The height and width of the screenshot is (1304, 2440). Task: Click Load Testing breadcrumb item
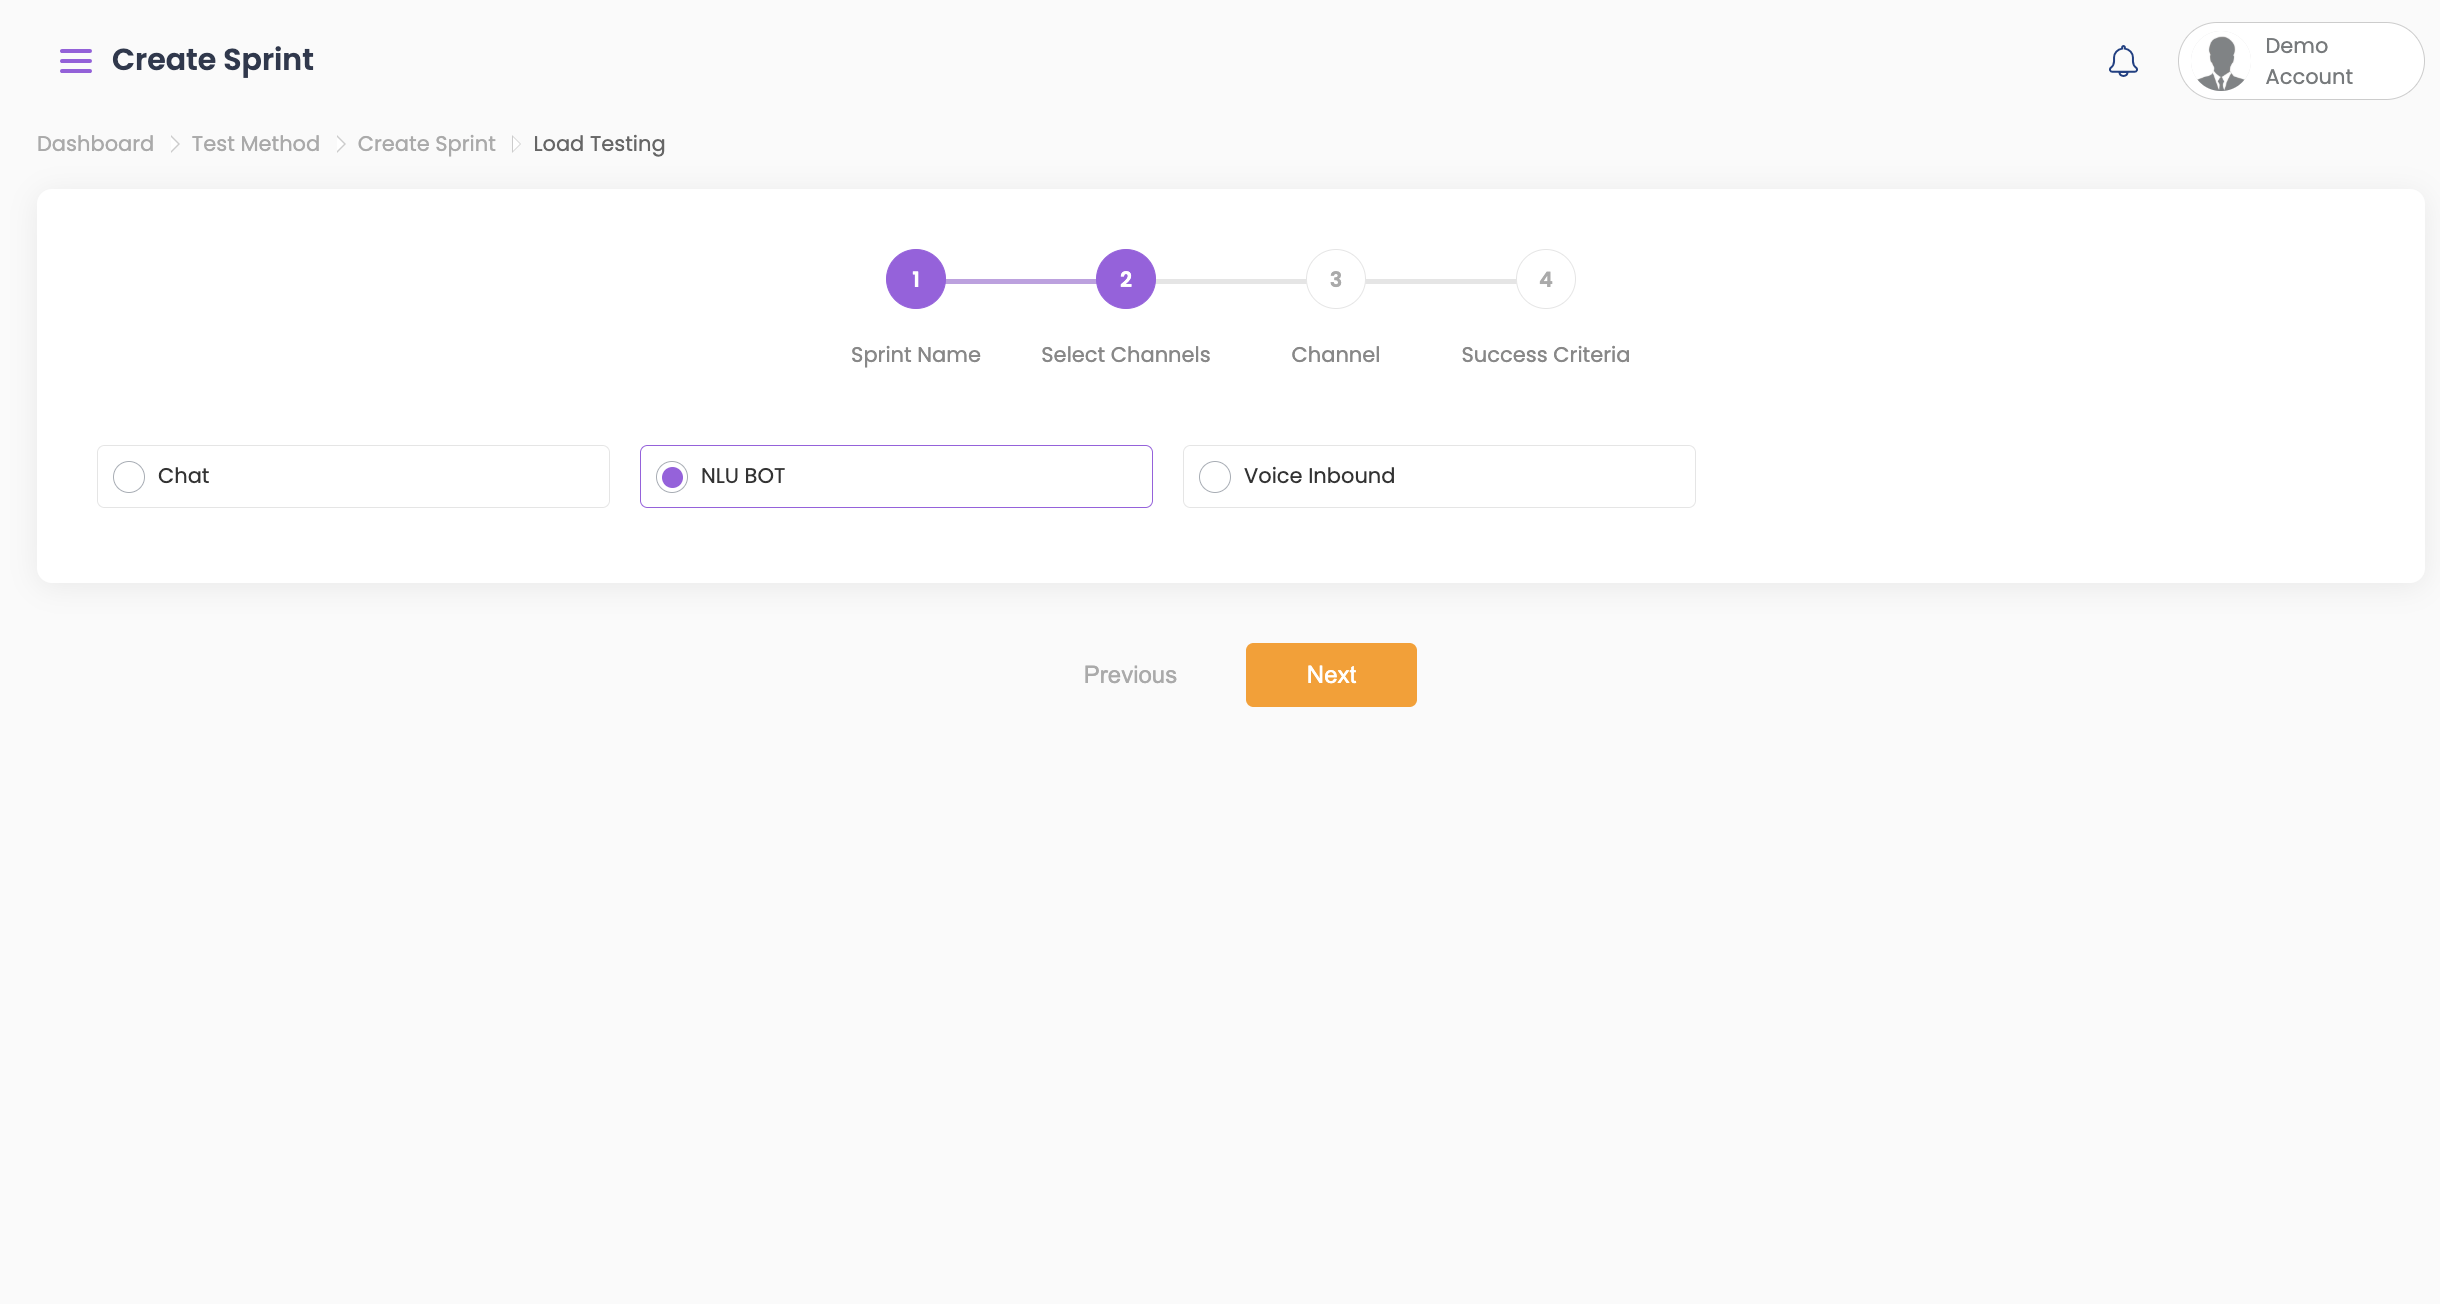[x=598, y=144]
